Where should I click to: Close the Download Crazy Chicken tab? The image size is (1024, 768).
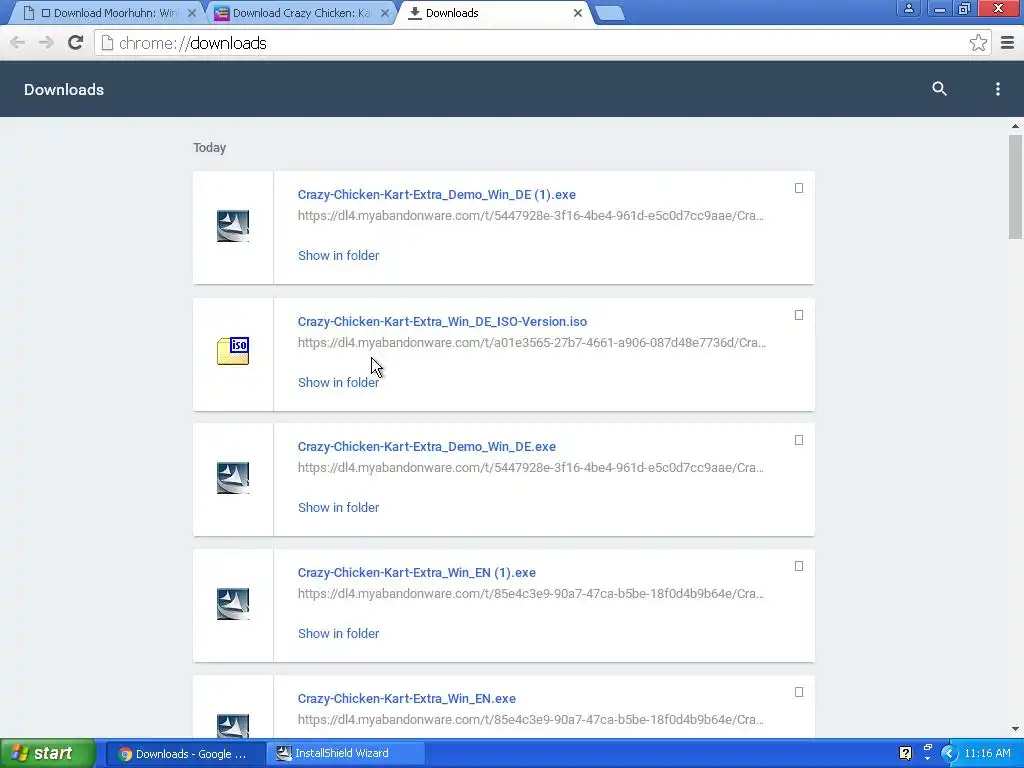click(385, 13)
